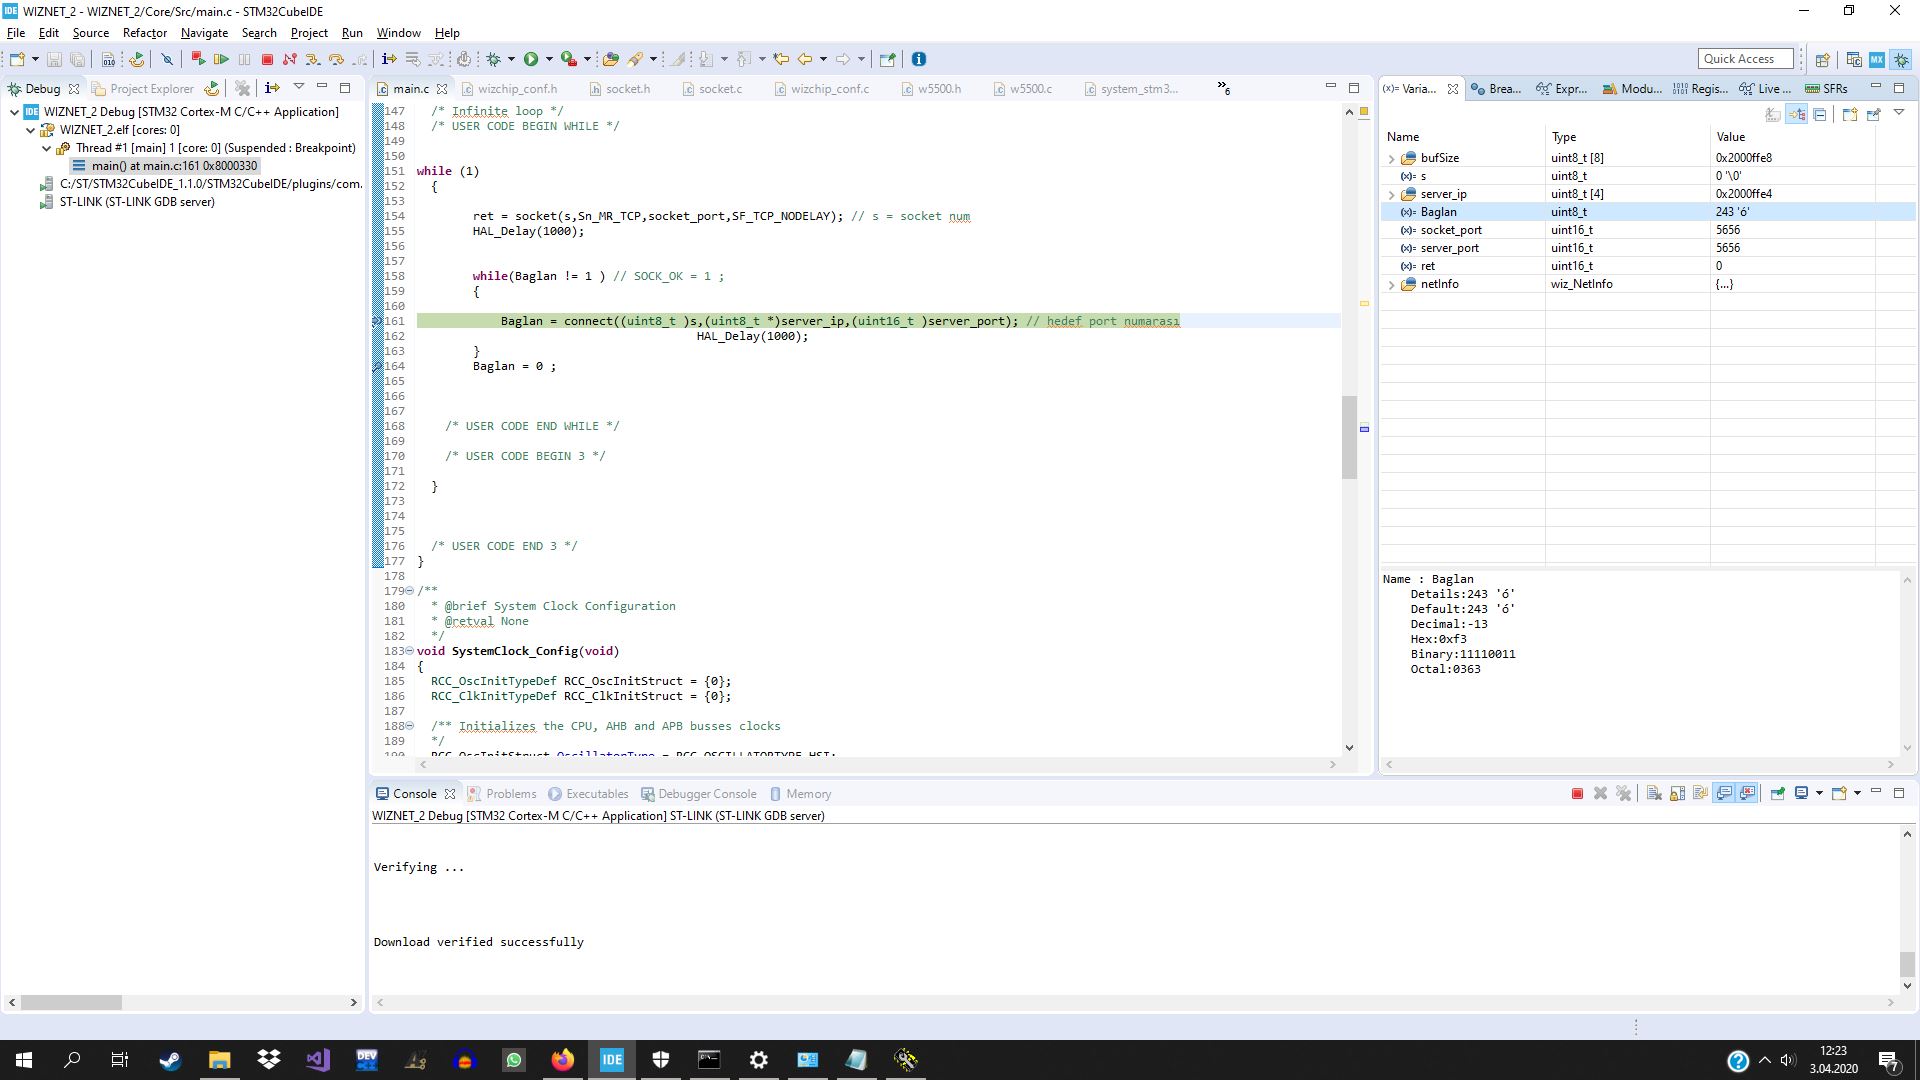Collapse the Thread #1 tree node
This screenshot has height=1080, width=1920.
(x=46, y=149)
